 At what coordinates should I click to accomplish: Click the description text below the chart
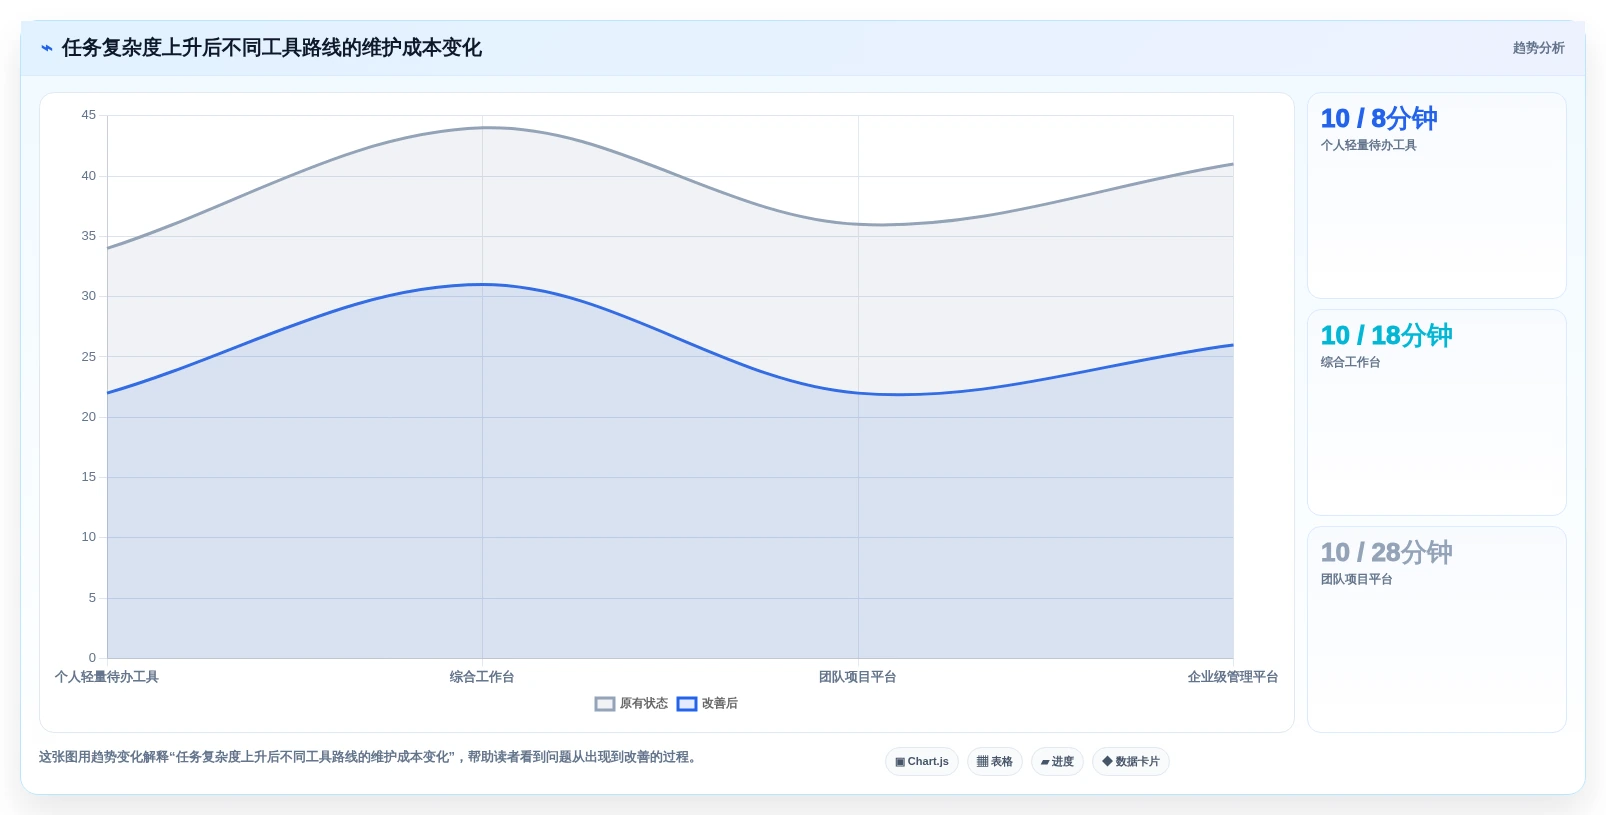point(368,757)
